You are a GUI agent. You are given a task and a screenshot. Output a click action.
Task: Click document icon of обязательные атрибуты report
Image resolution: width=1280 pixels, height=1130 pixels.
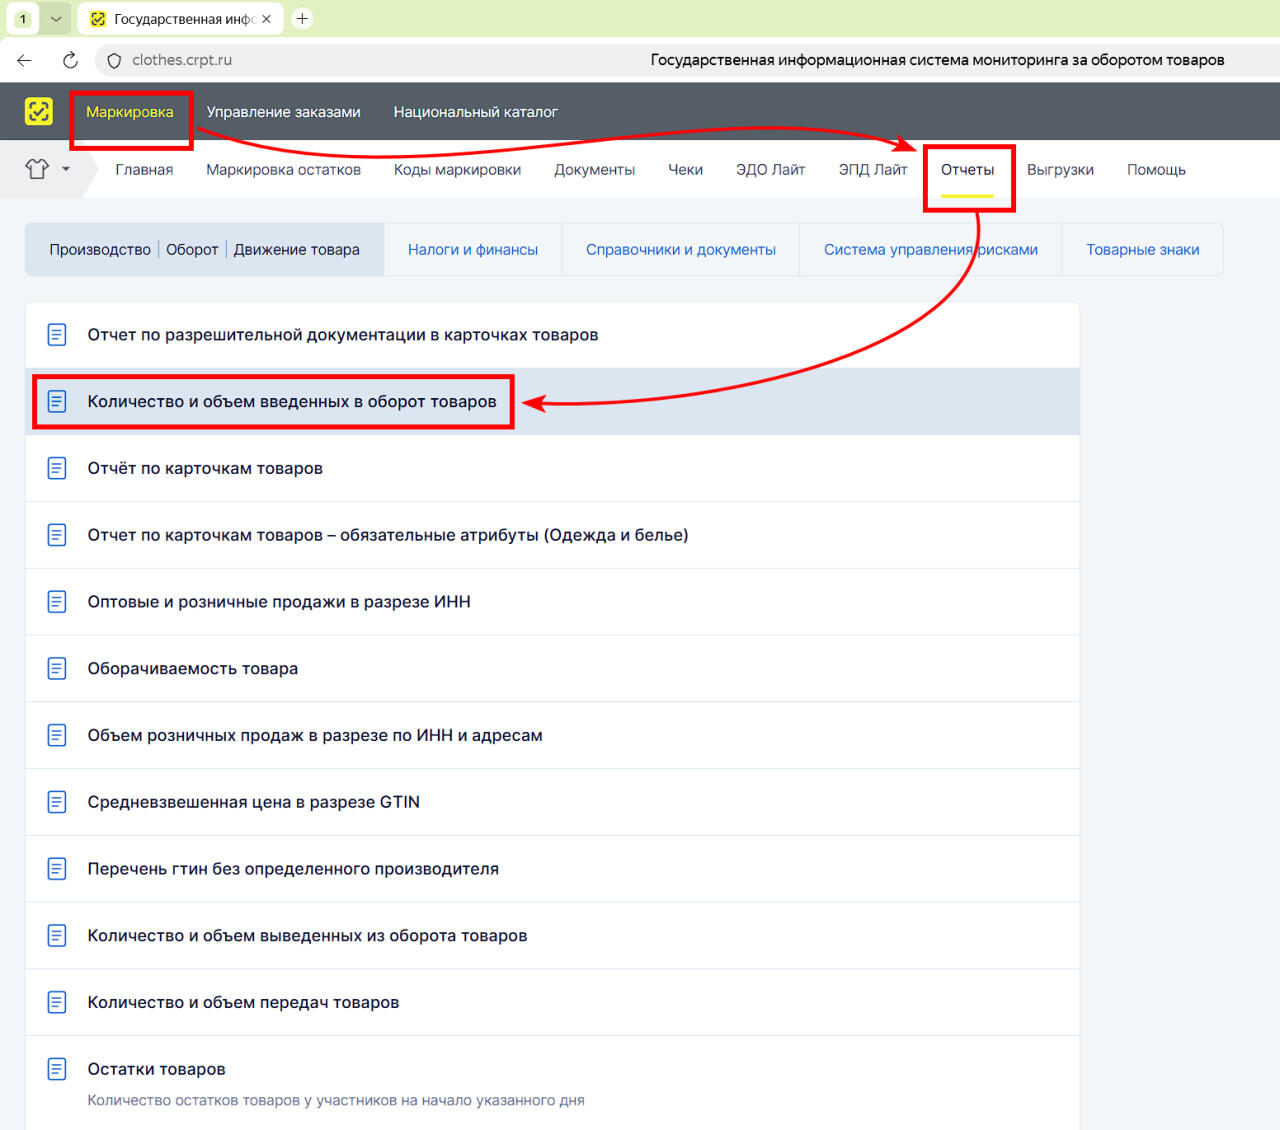point(57,535)
